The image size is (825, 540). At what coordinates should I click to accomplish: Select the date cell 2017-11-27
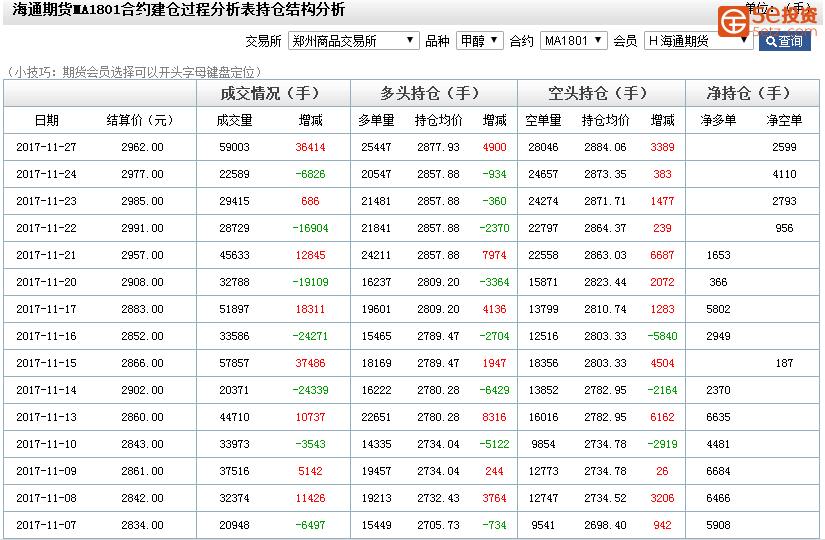[x=46, y=147]
